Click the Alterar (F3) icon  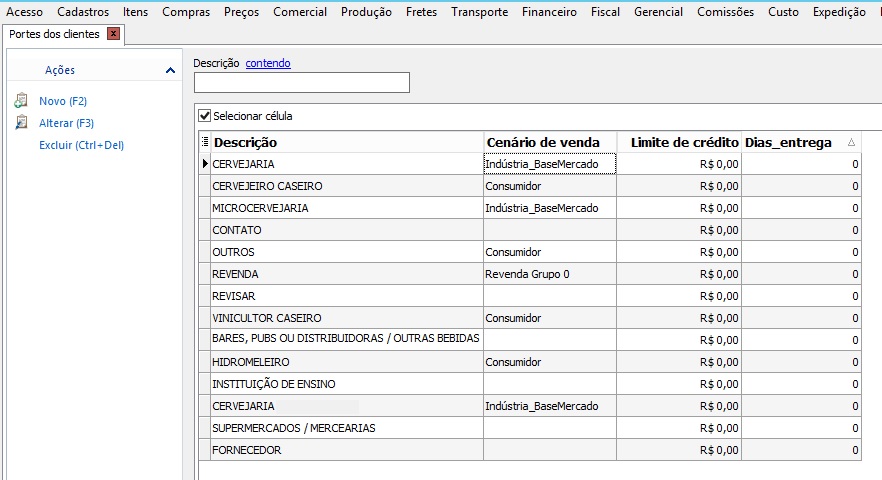coord(21,123)
